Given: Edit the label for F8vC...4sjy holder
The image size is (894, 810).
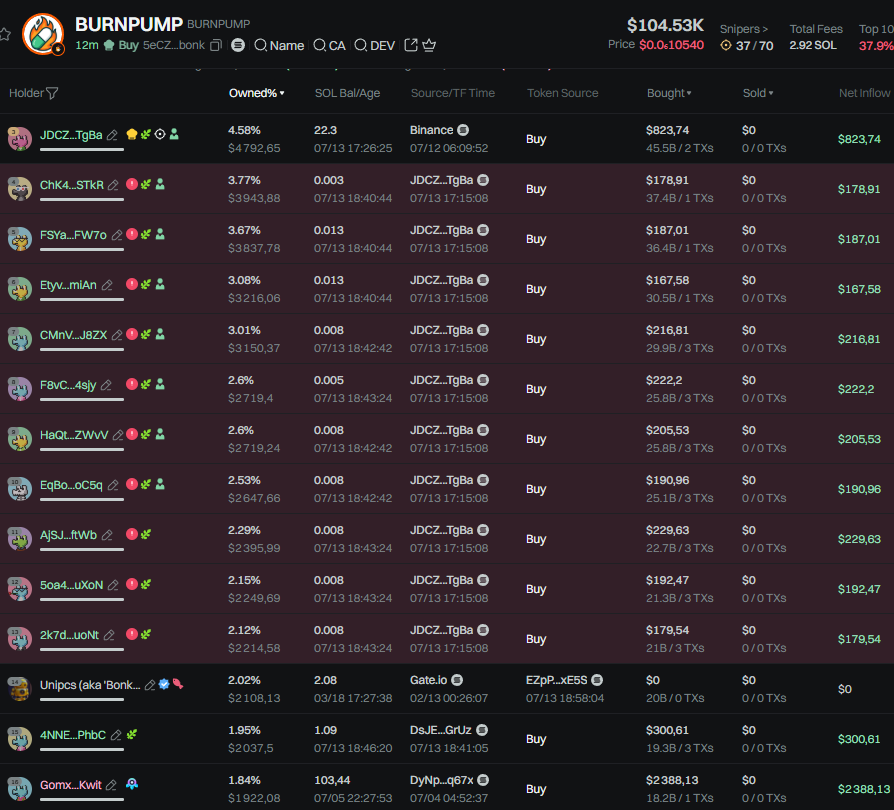Looking at the screenshot, I should click(x=107, y=385).
